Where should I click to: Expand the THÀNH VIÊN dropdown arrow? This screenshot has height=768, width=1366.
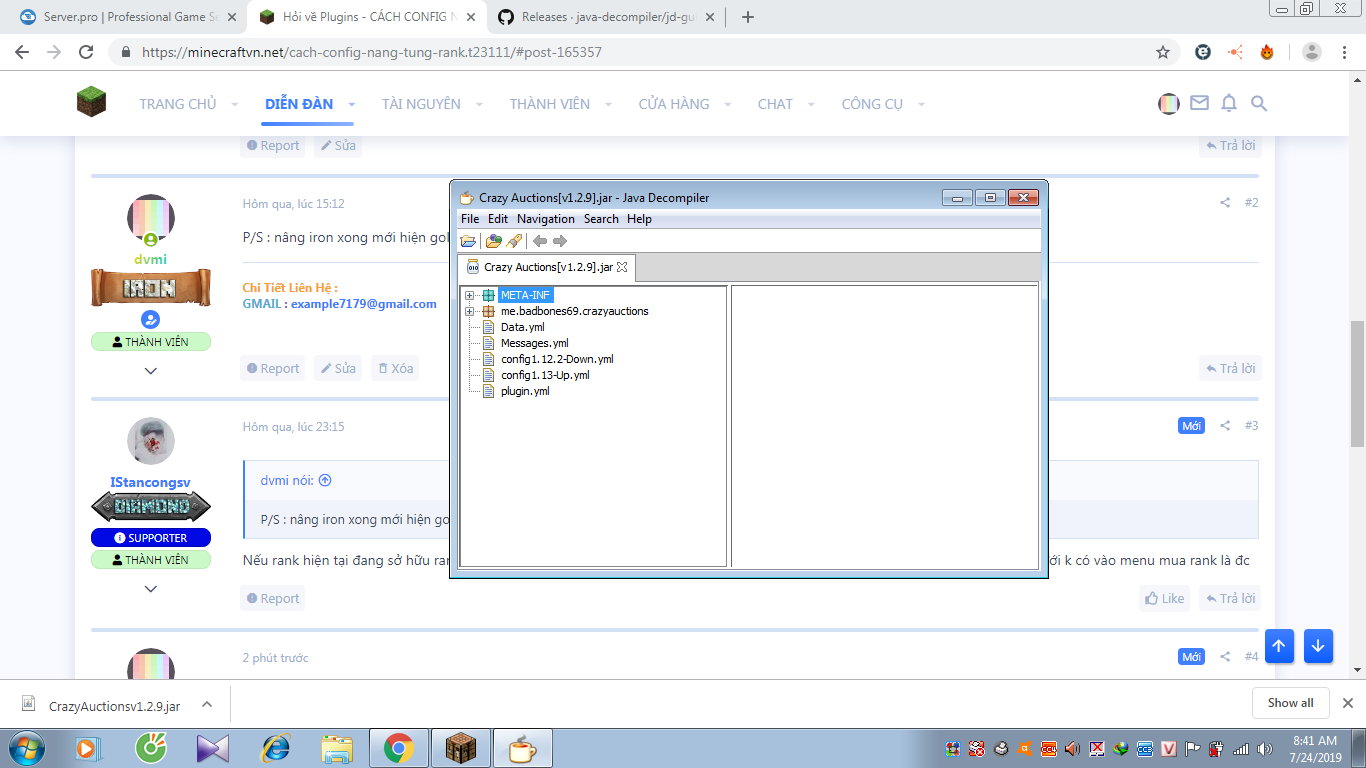[x=608, y=104]
